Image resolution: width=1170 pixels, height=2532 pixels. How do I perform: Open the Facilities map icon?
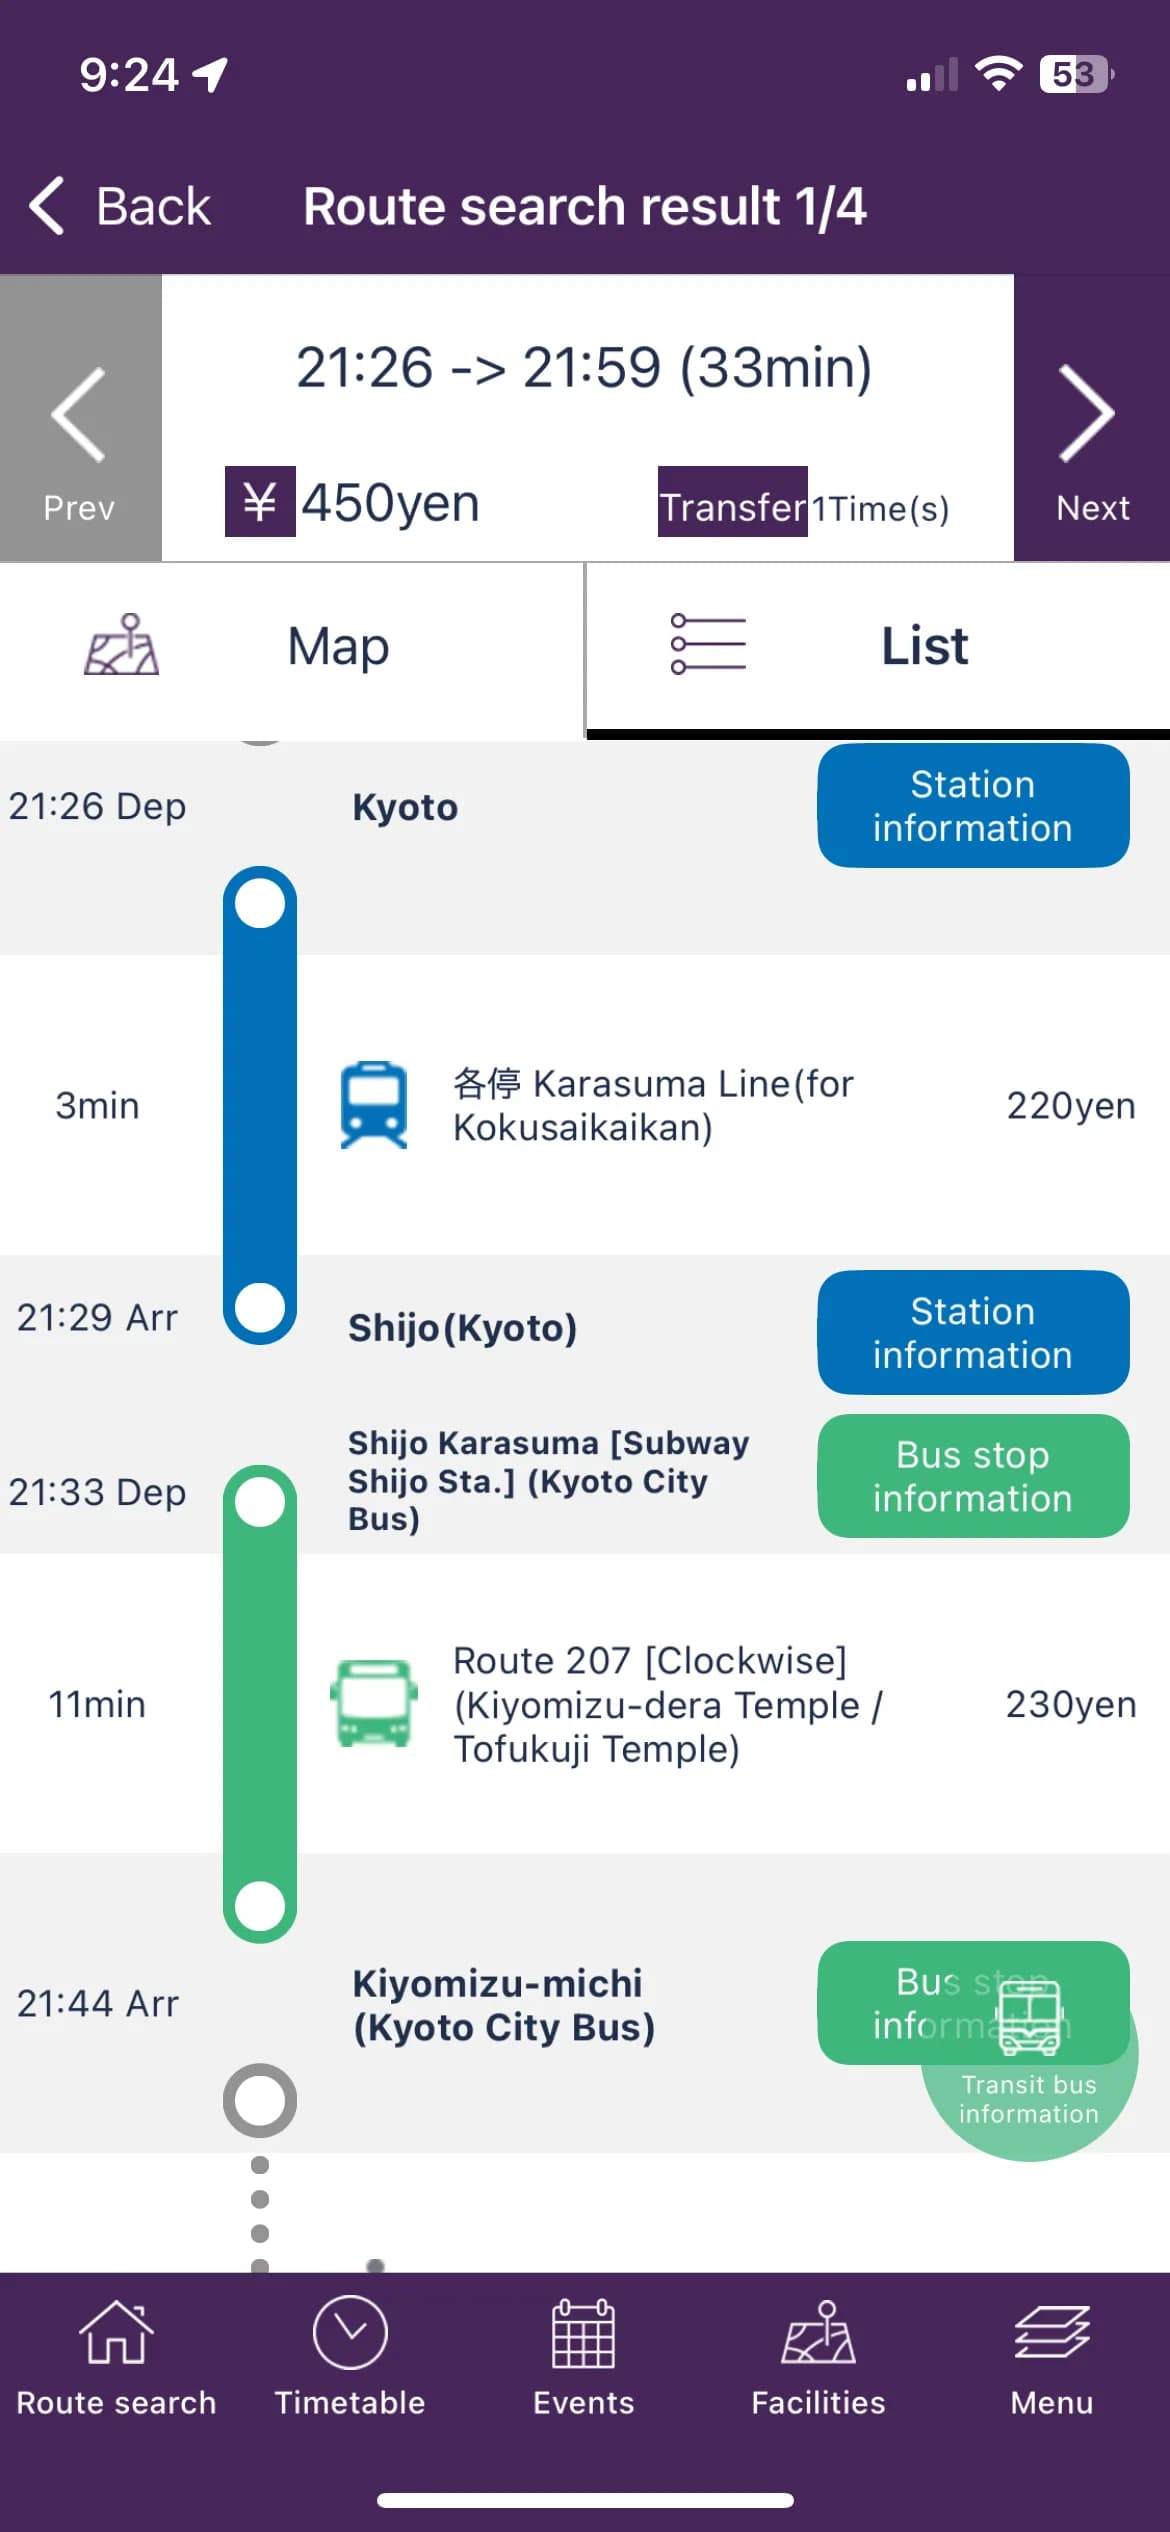coord(818,2360)
